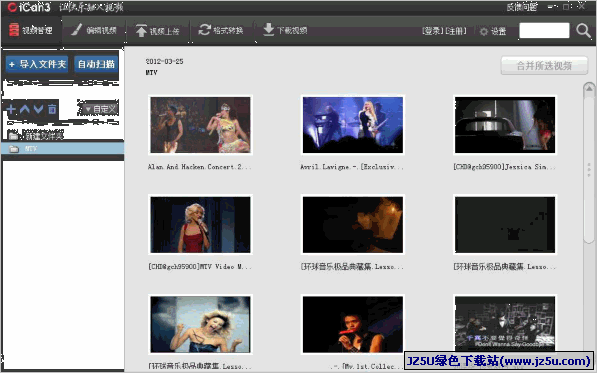Click the 注册 register link
The height and width of the screenshot is (373, 597).
coord(455,31)
